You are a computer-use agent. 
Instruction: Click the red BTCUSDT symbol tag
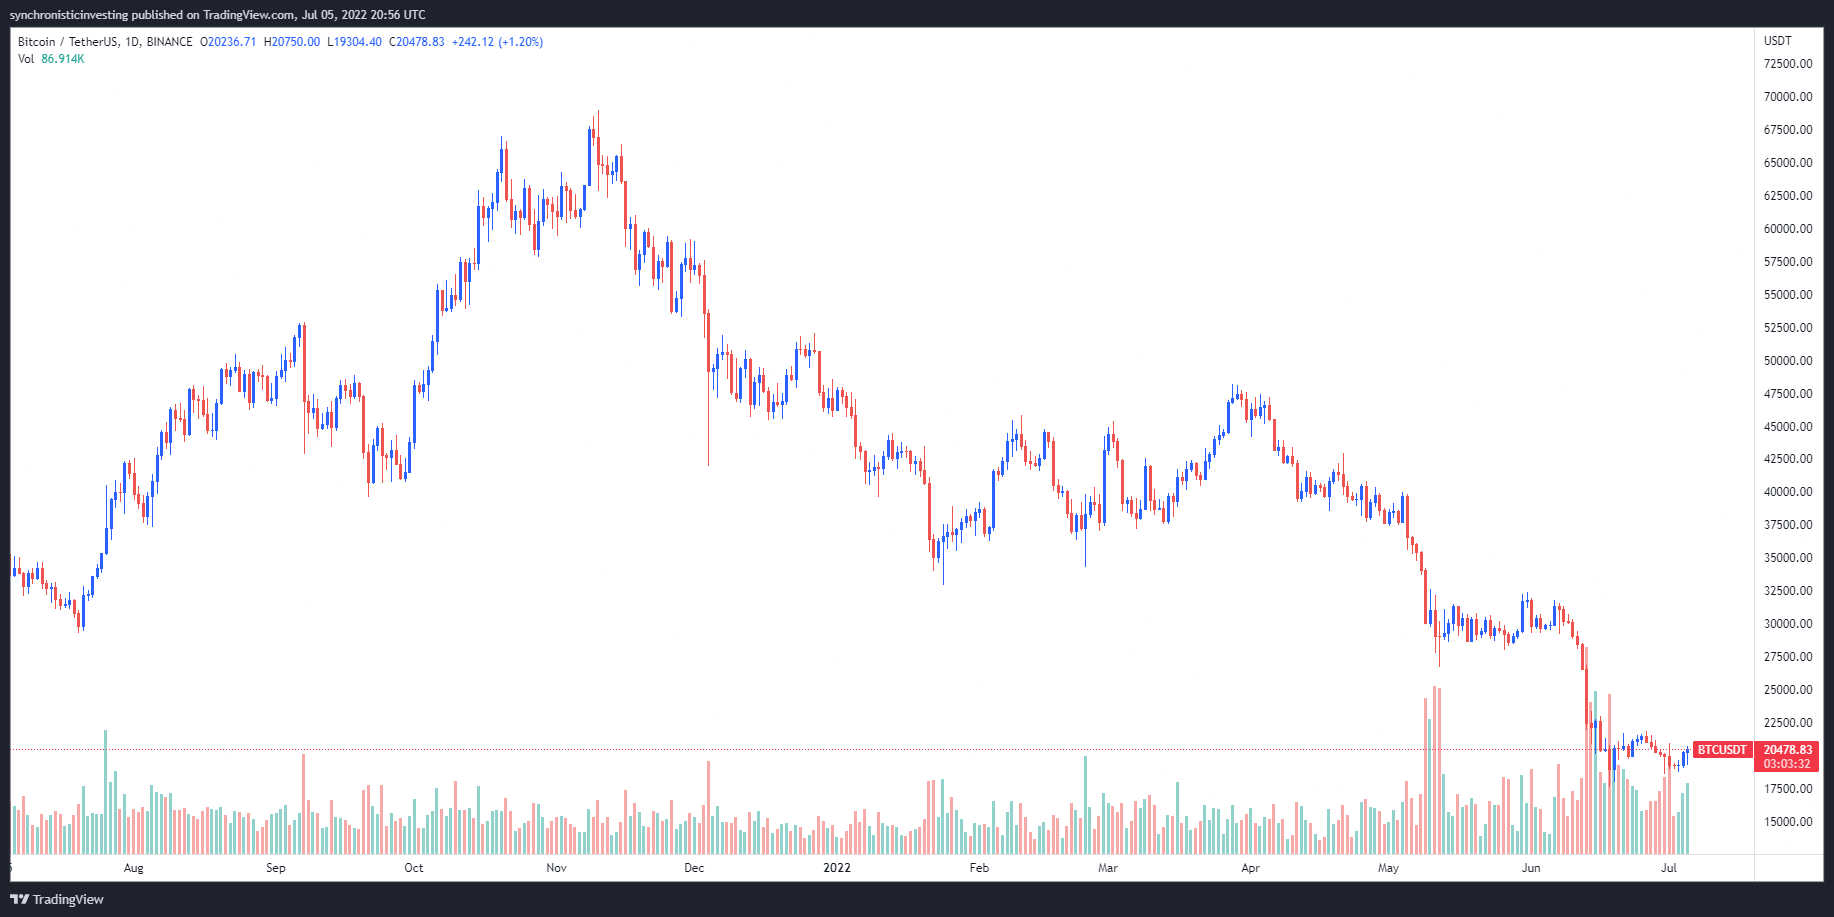pyautogui.click(x=1722, y=750)
